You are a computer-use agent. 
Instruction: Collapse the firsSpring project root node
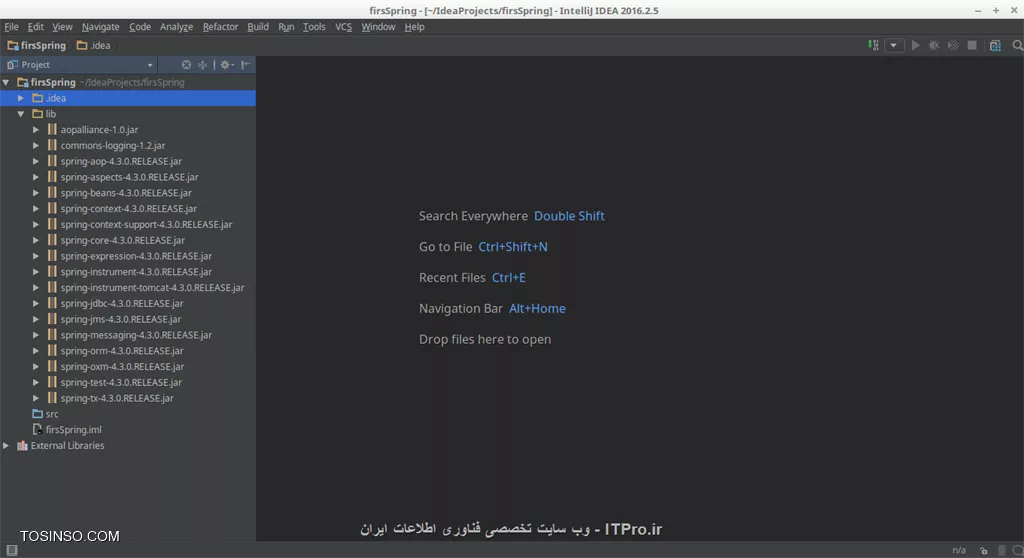(6, 82)
